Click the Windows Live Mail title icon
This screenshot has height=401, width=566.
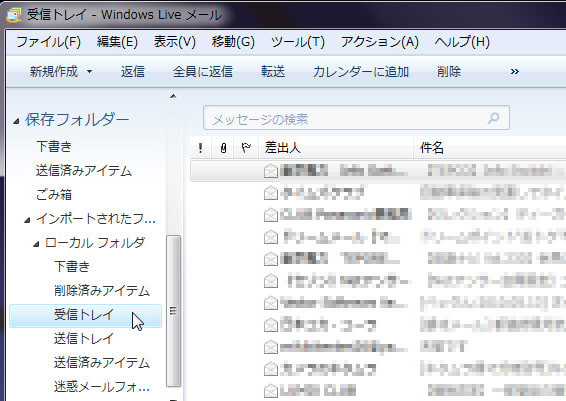click(x=14, y=15)
